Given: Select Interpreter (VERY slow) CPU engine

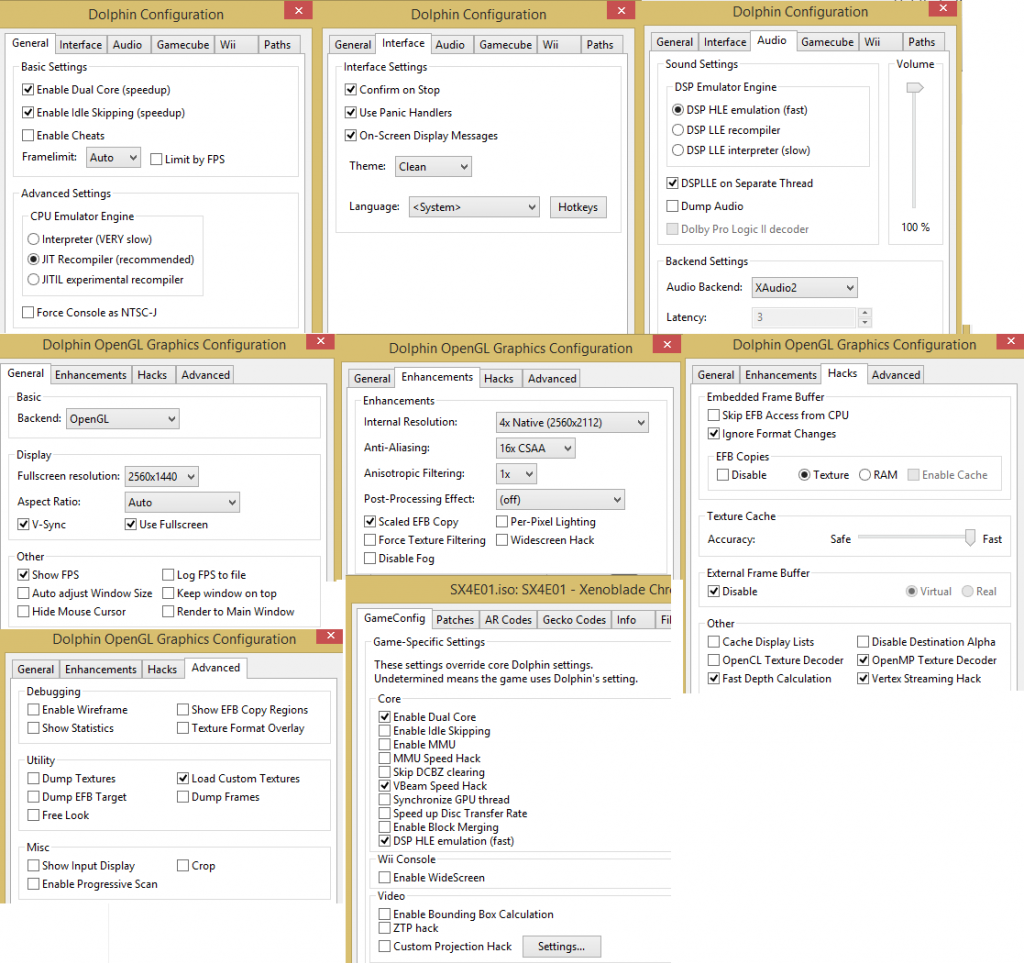Looking at the screenshot, I should tap(34, 239).
